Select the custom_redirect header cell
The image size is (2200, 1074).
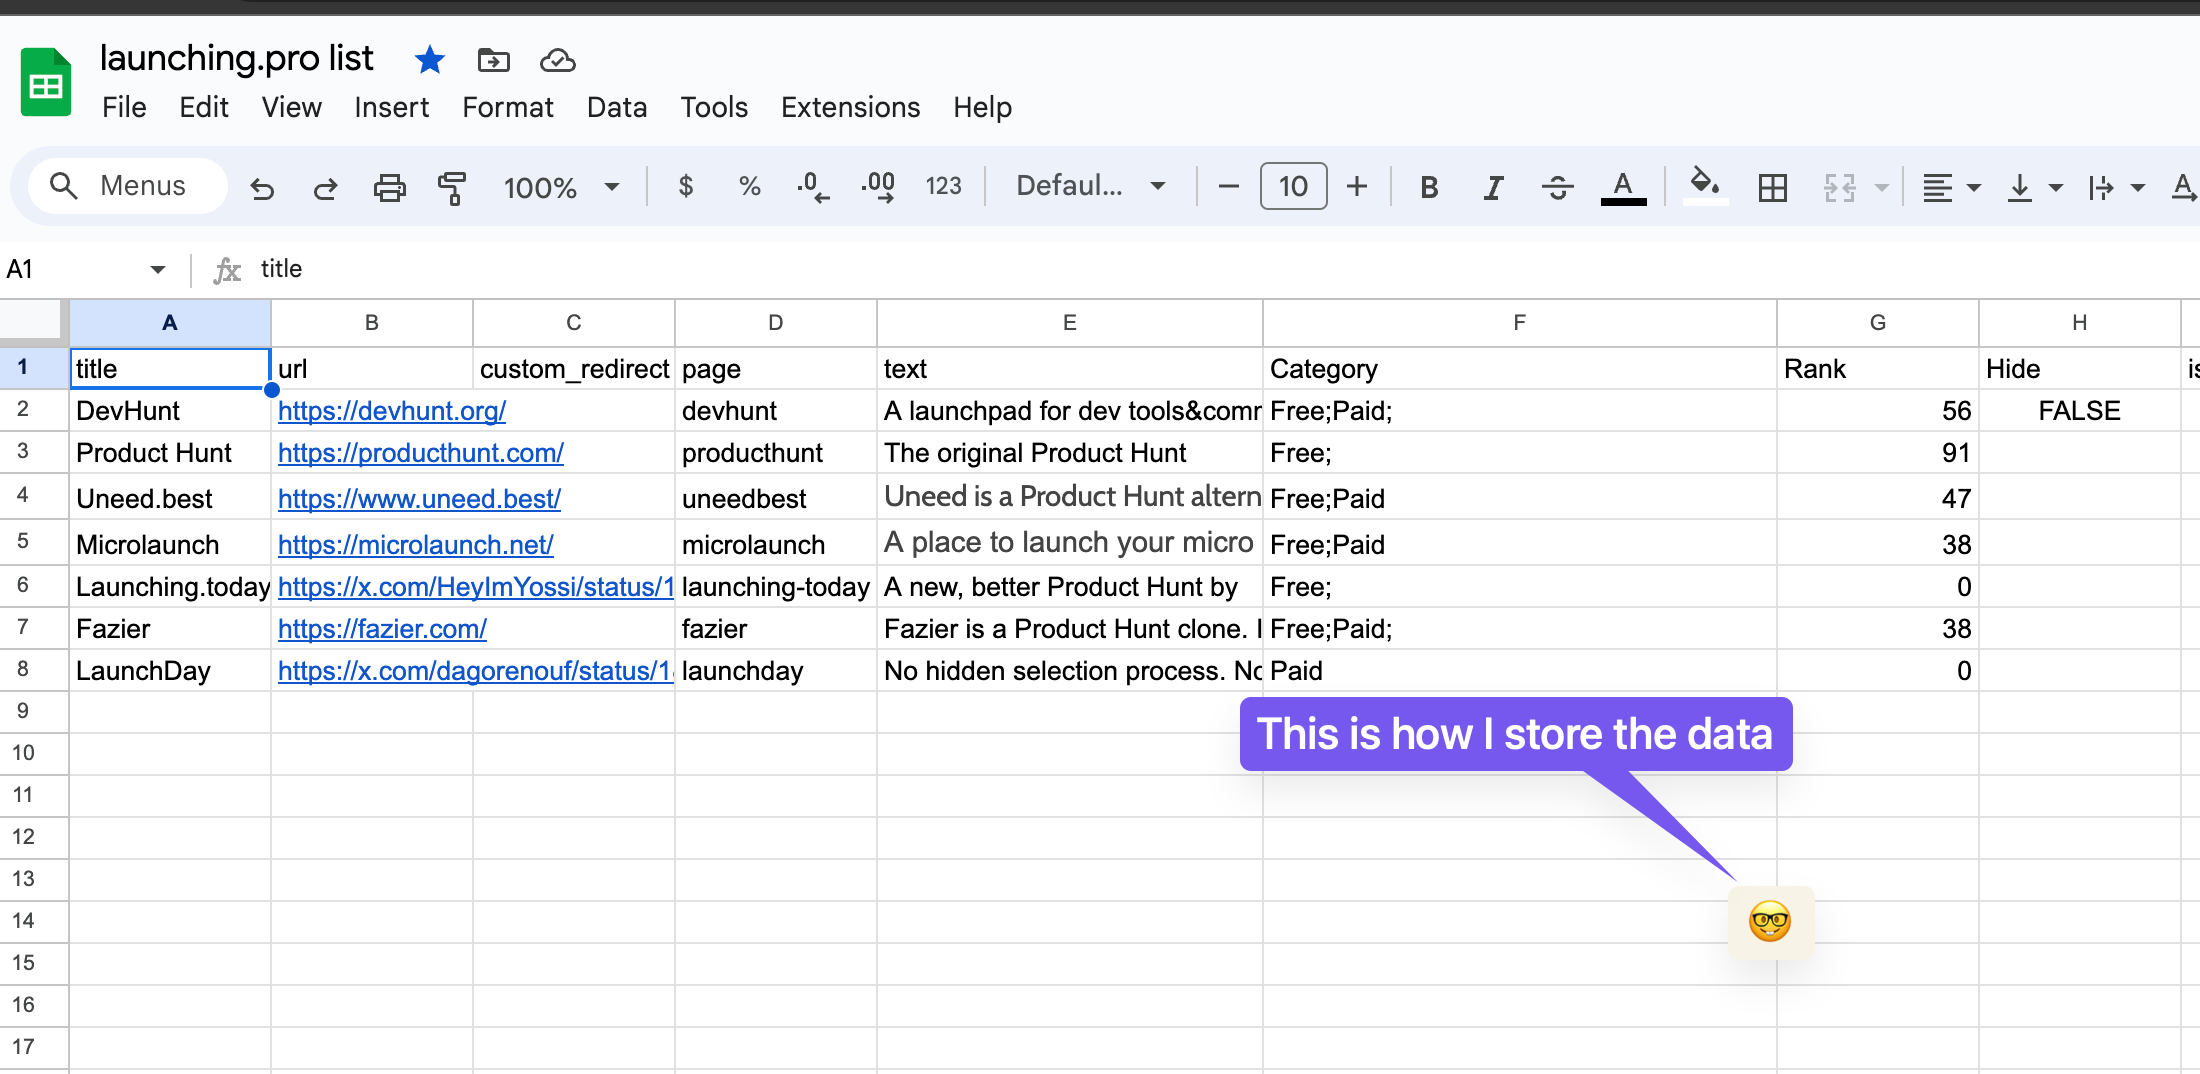coord(574,369)
